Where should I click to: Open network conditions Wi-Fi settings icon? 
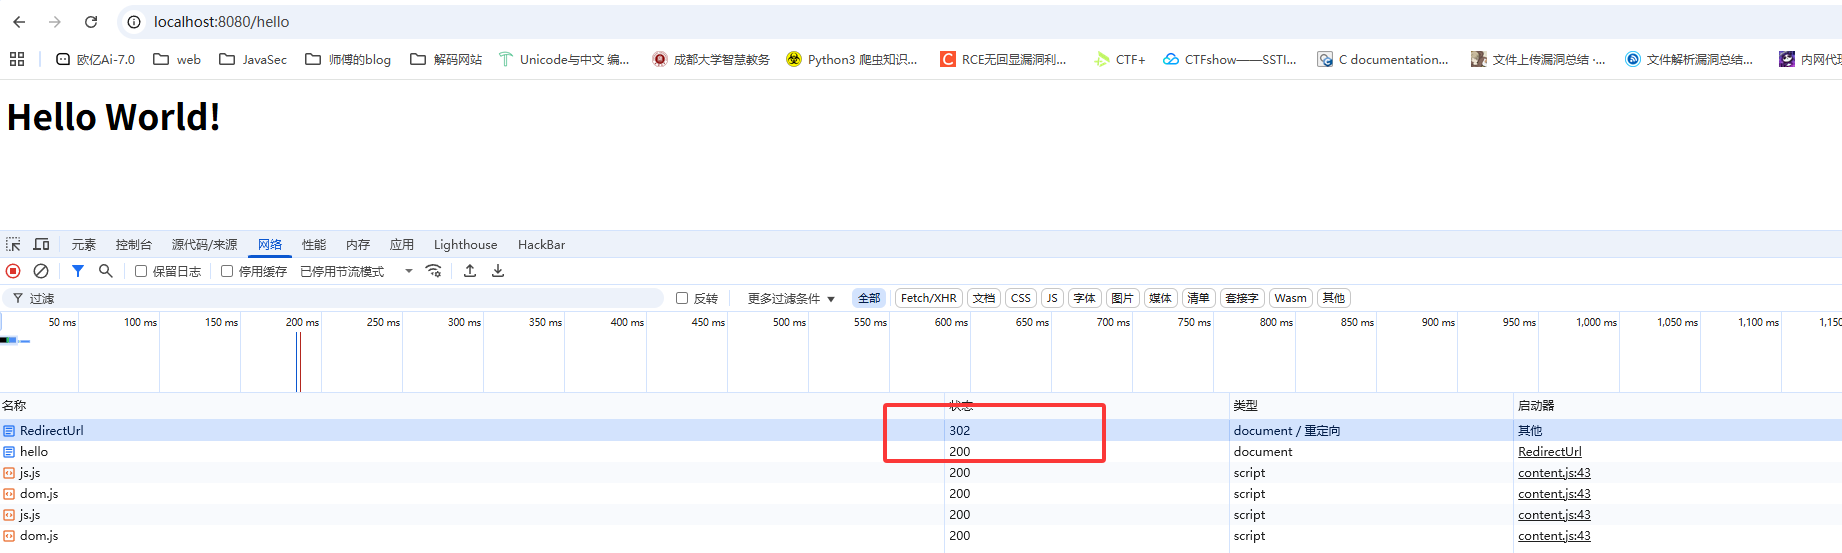tap(434, 271)
